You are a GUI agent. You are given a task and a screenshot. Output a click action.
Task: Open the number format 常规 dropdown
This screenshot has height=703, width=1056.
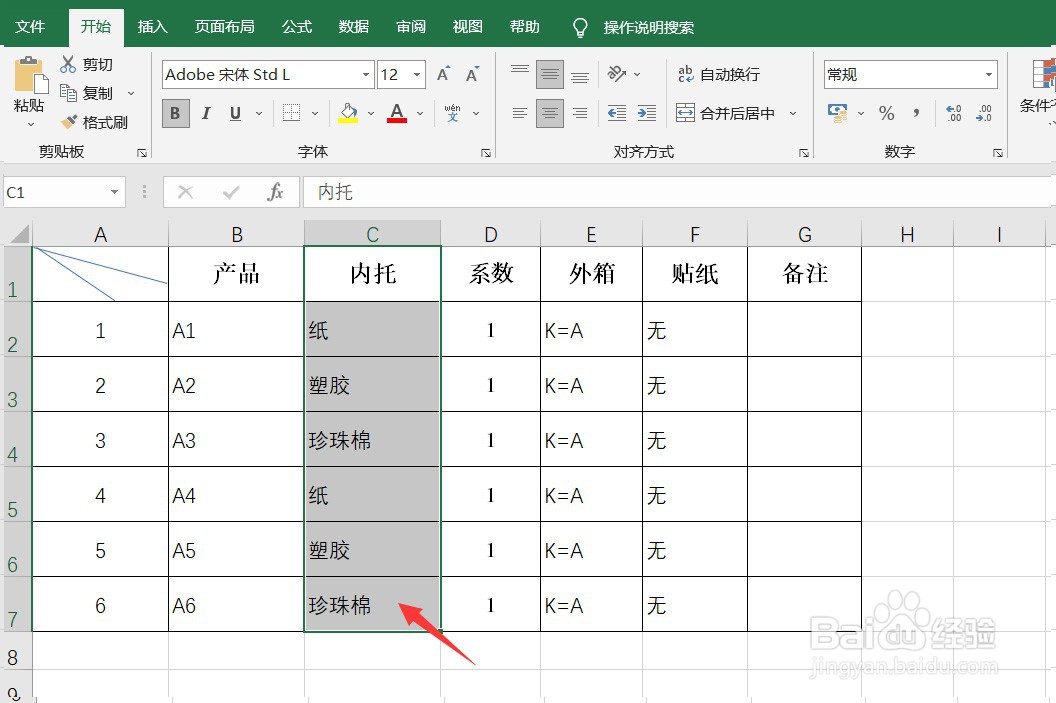[989, 75]
